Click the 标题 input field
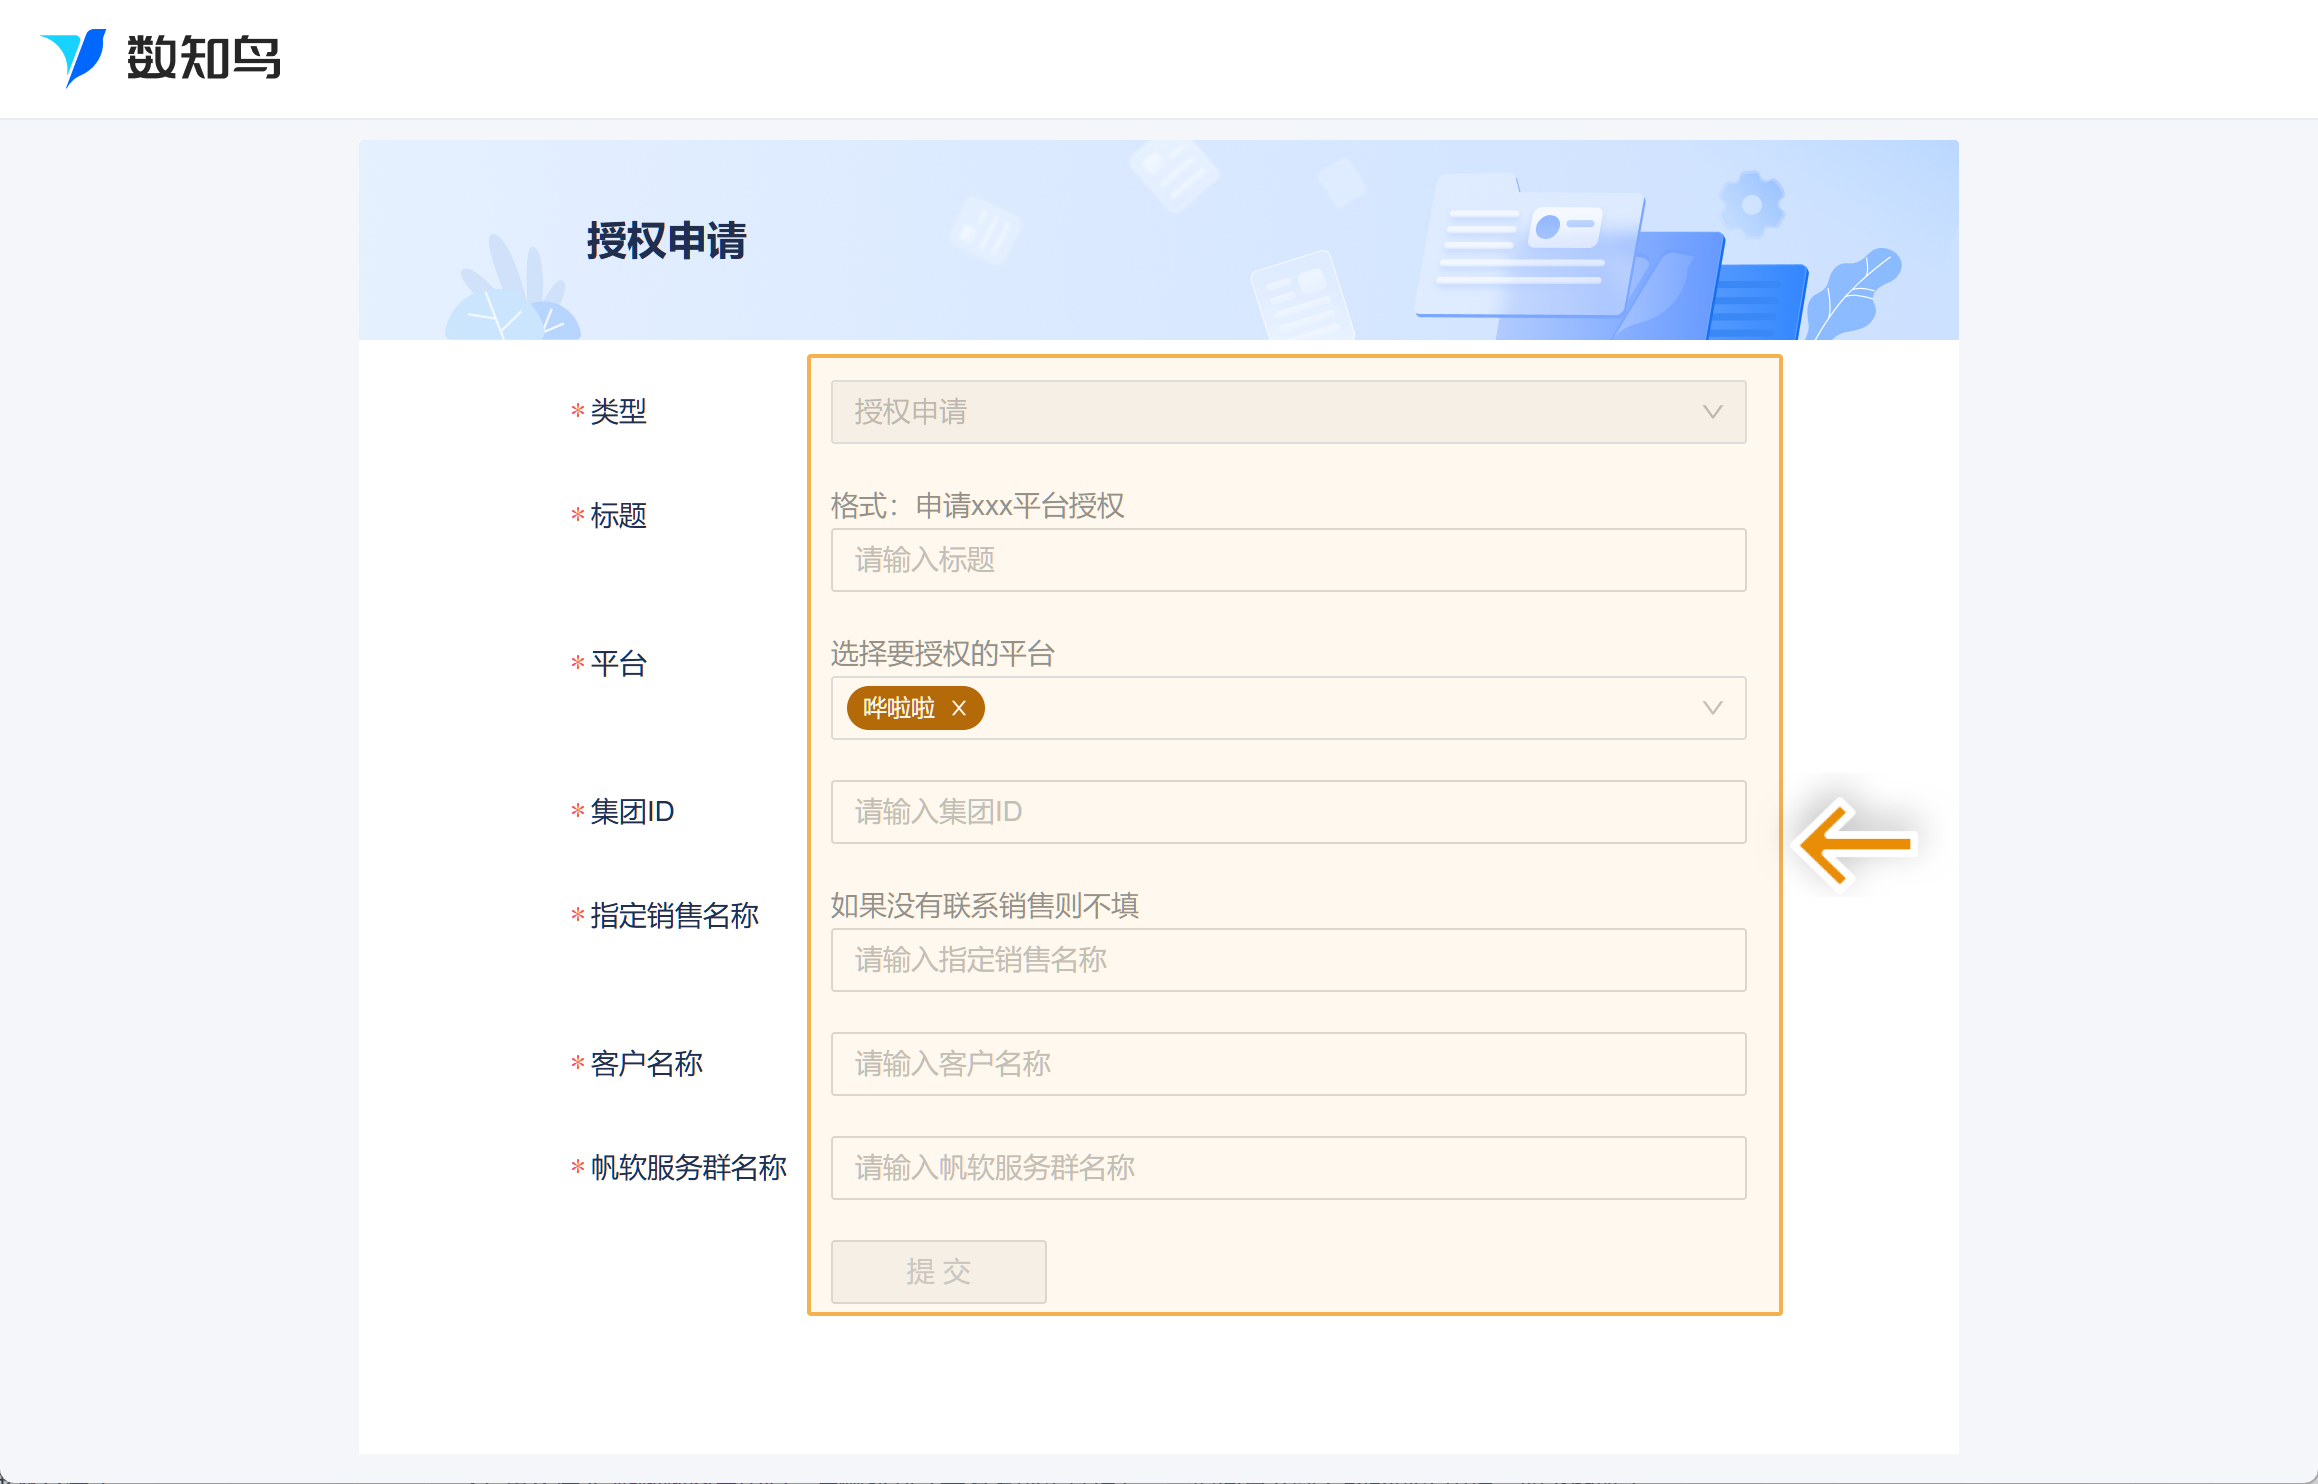 (x=1288, y=560)
